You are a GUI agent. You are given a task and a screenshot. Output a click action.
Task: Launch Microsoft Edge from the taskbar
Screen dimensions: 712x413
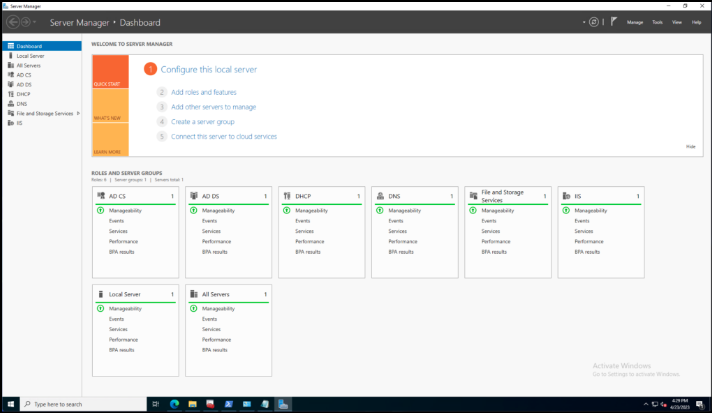[174, 404]
